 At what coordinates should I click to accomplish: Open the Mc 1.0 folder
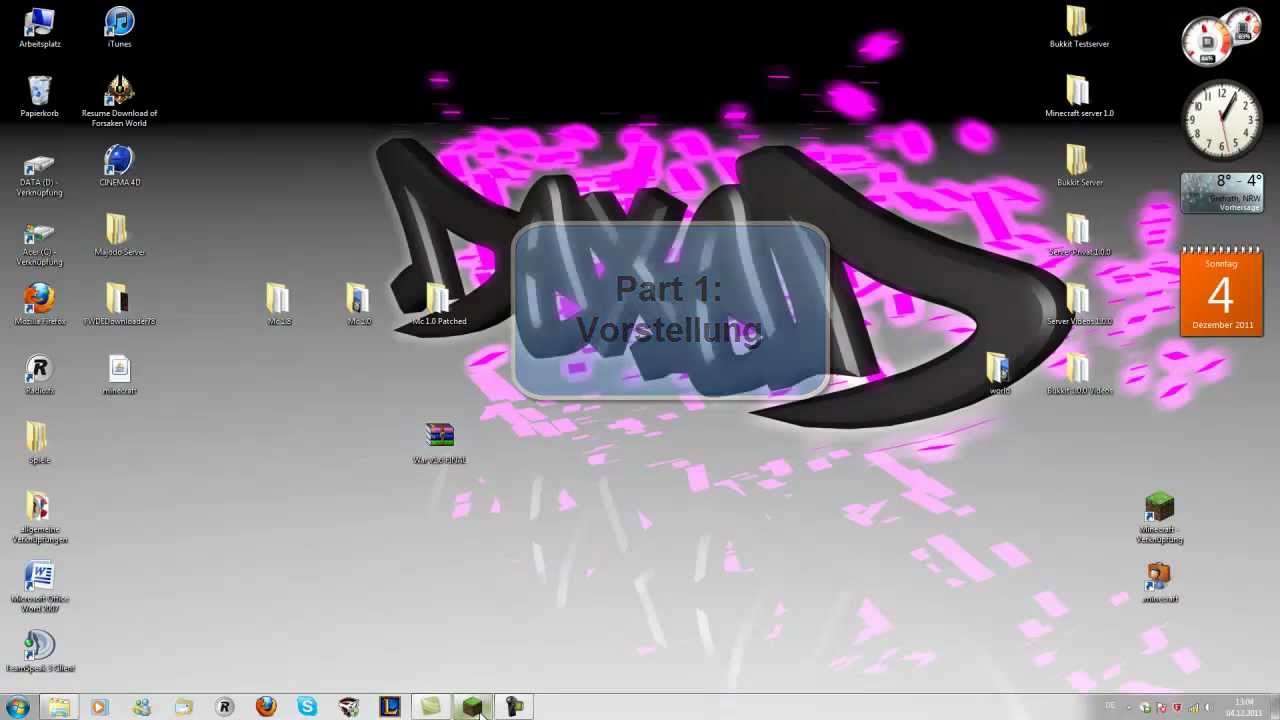pyautogui.click(x=359, y=304)
